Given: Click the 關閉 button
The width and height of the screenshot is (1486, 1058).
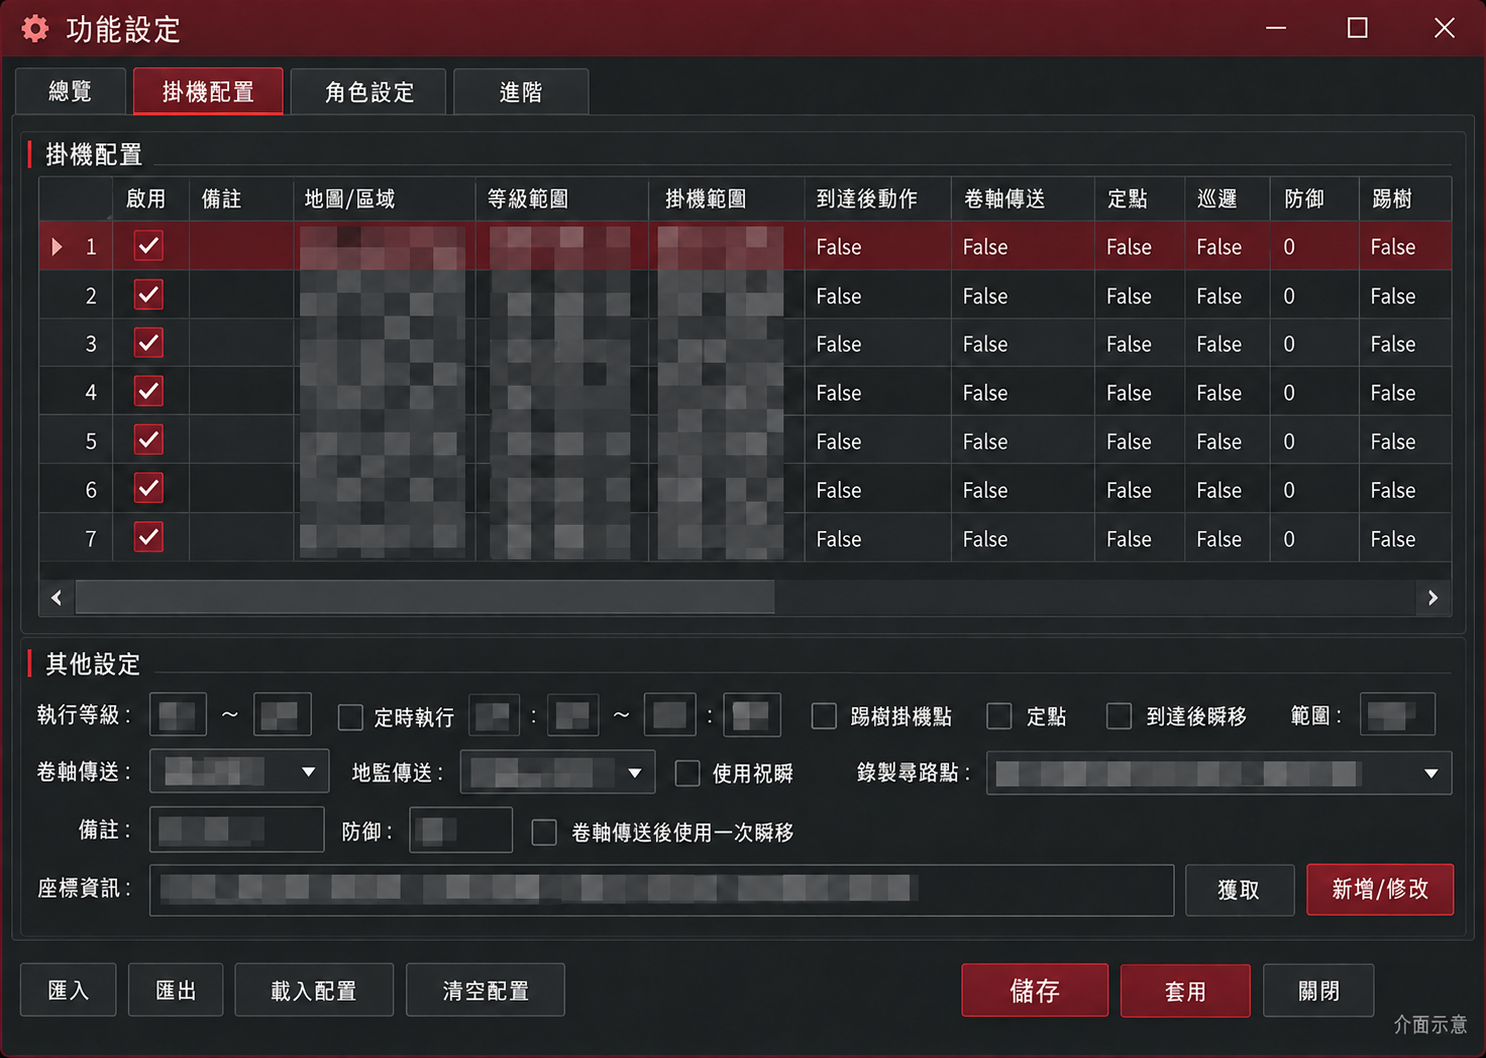Looking at the screenshot, I should (1318, 990).
